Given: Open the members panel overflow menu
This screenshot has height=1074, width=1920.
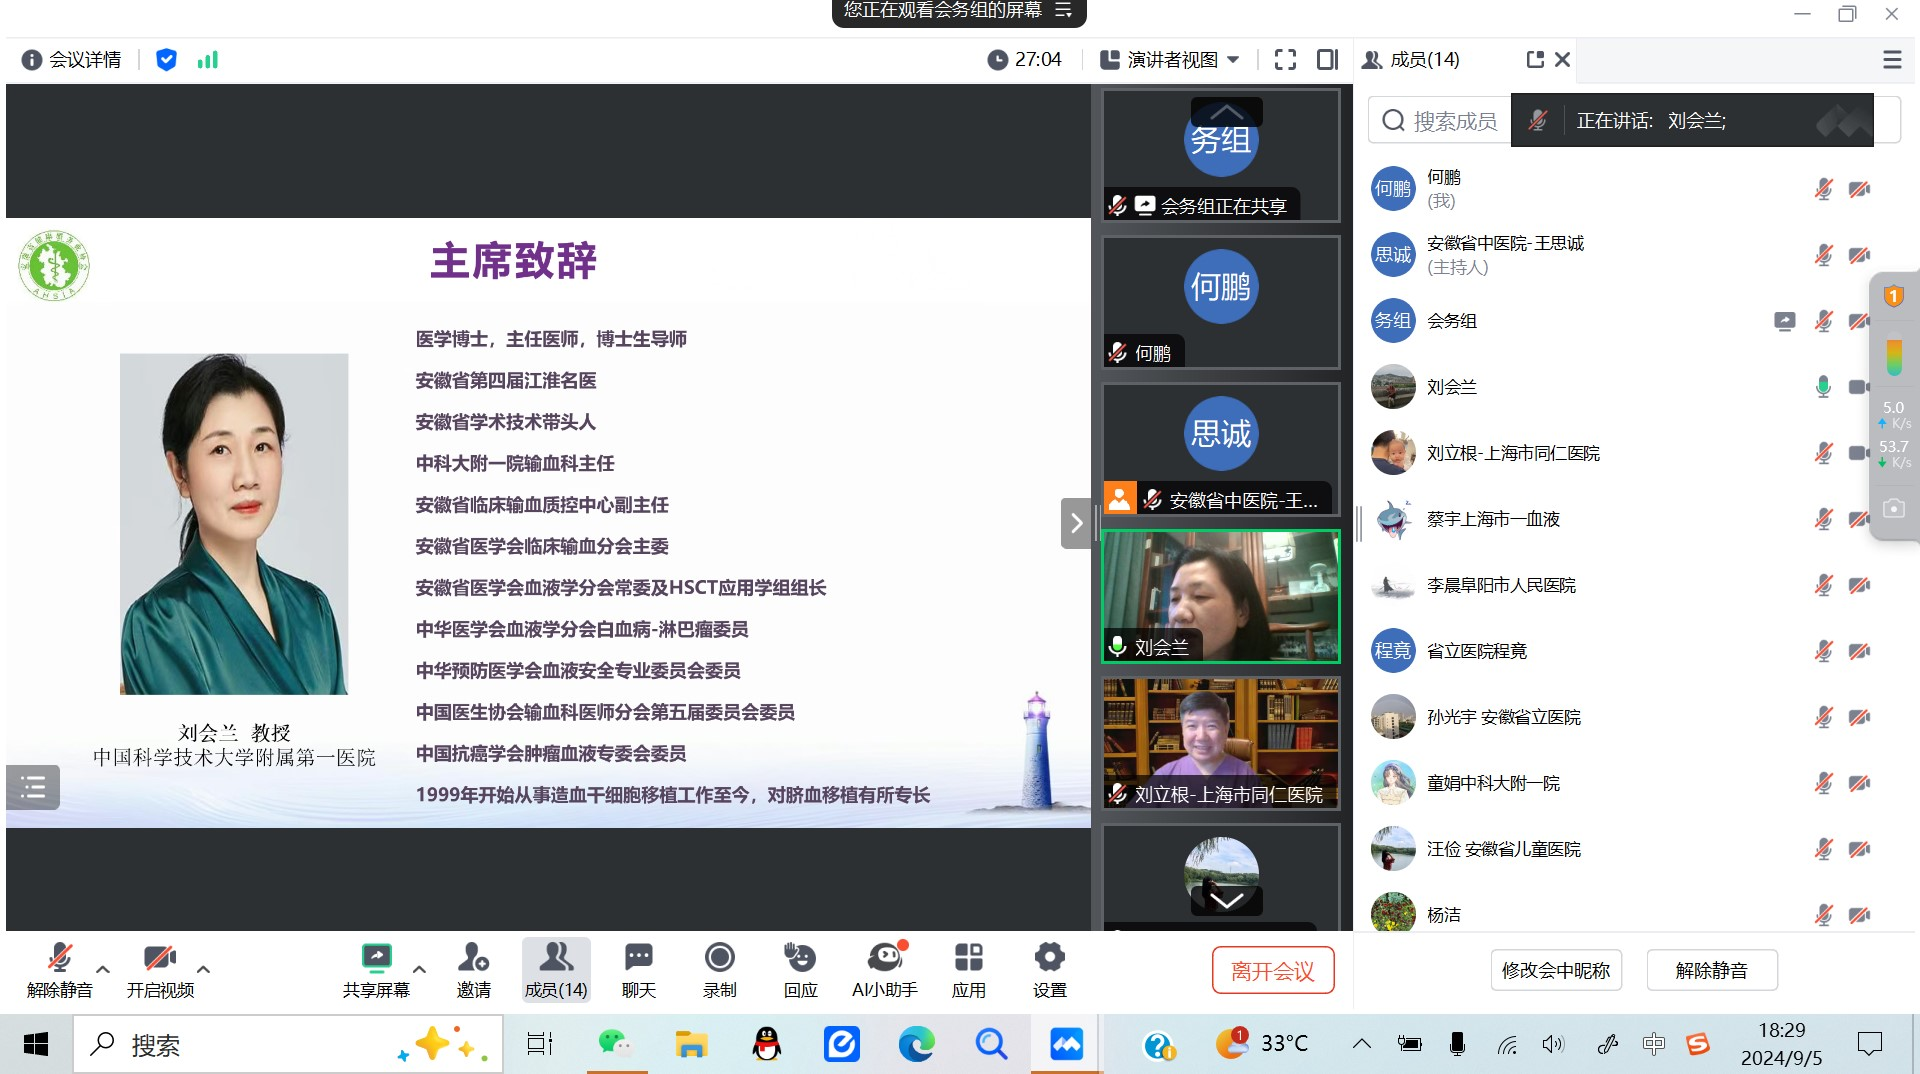Looking at the screenshot, I should click(x=1890, y=59).
